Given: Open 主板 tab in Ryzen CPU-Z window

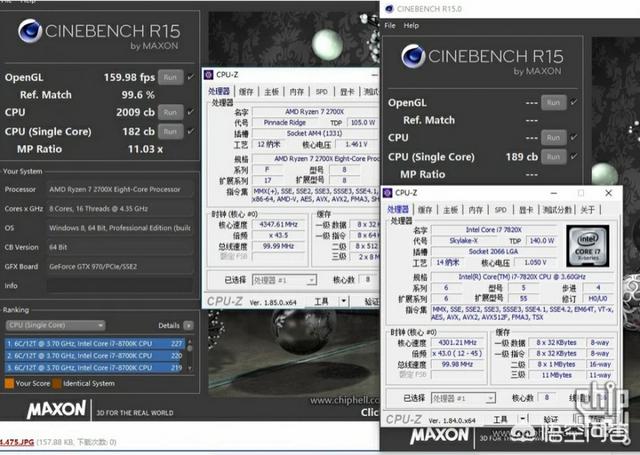Looking at the screenshot, I should tap(271, 92).
